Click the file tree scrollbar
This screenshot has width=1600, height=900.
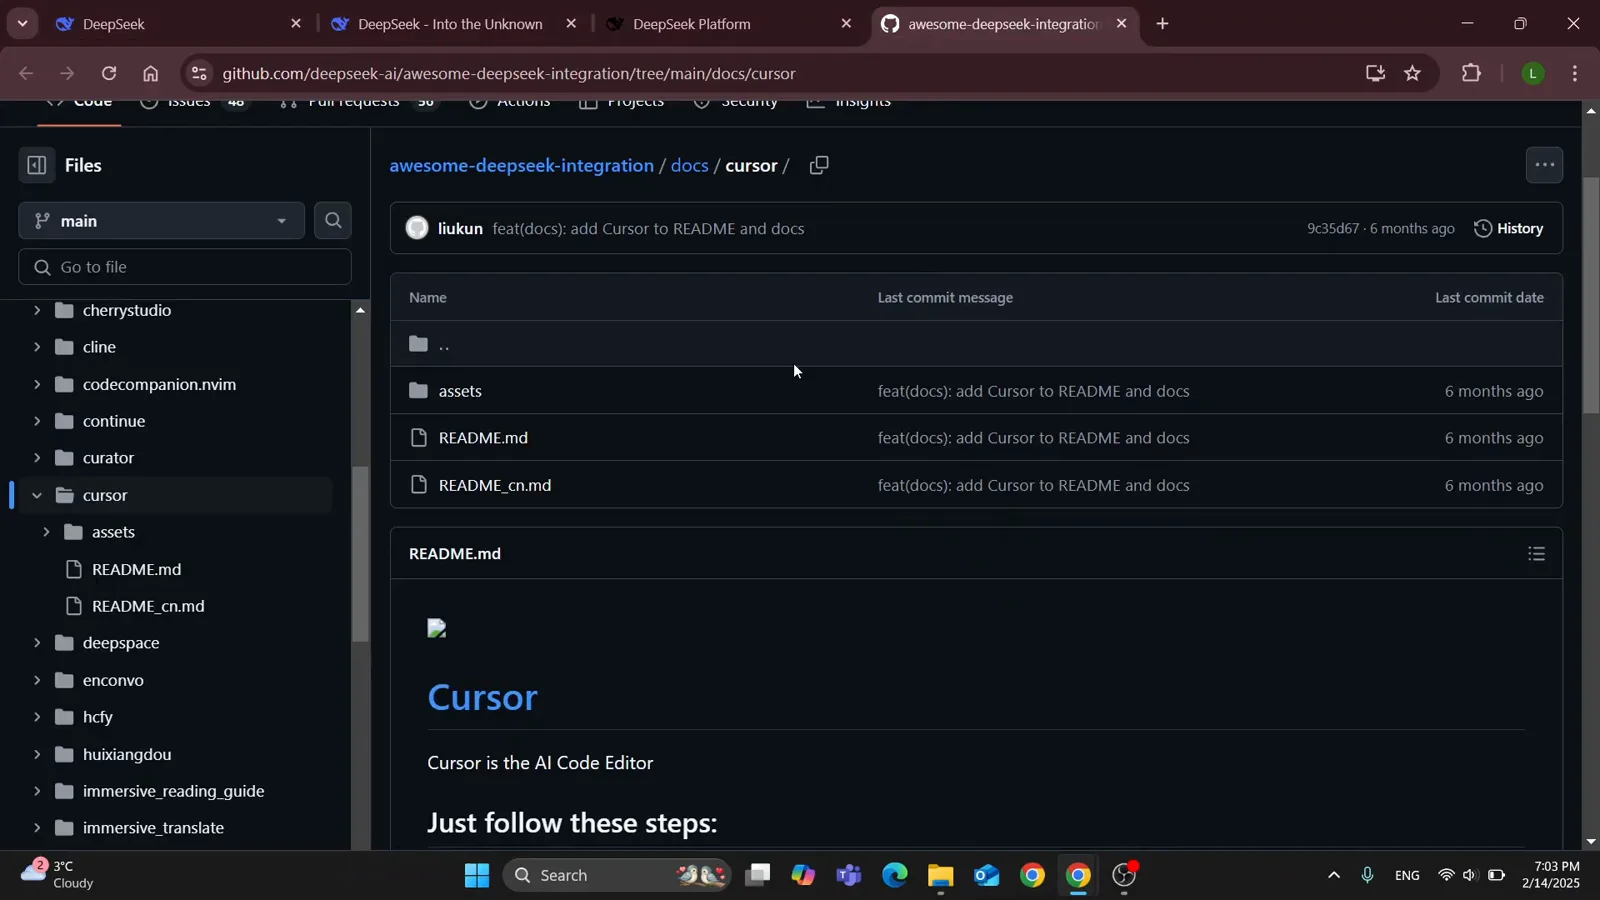361,555
